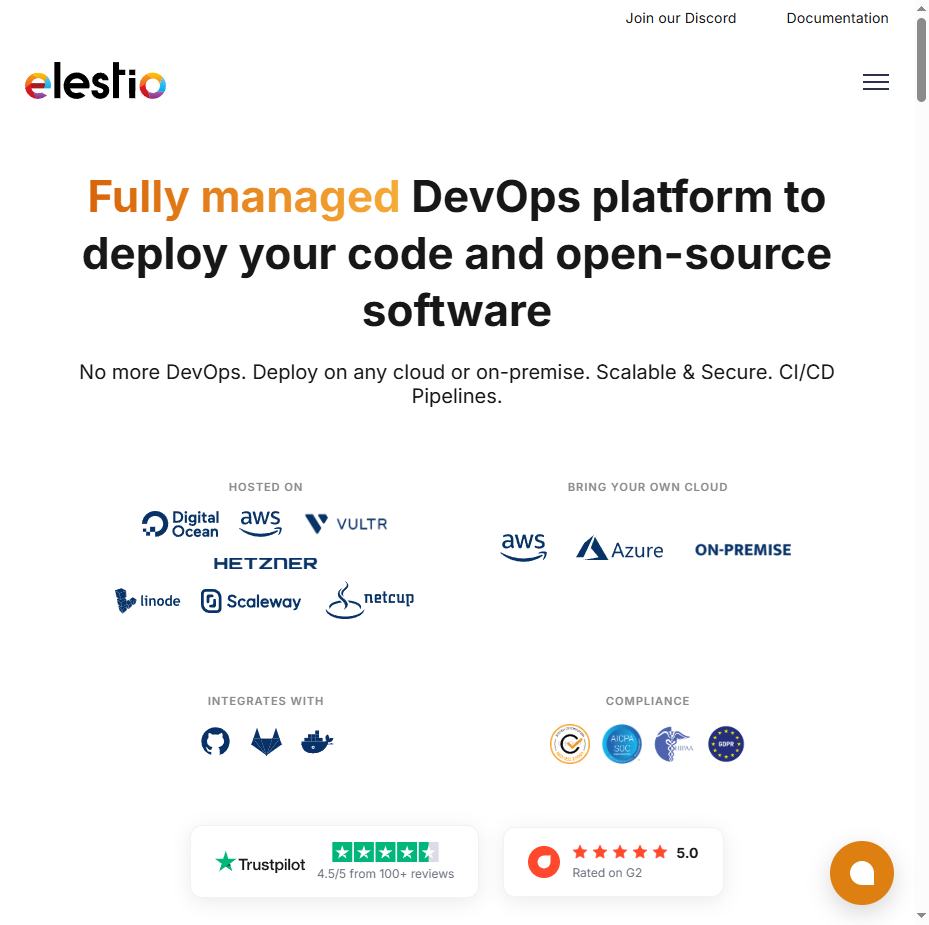
Task: Open the orange chat widget button
Action: (861, 873)
